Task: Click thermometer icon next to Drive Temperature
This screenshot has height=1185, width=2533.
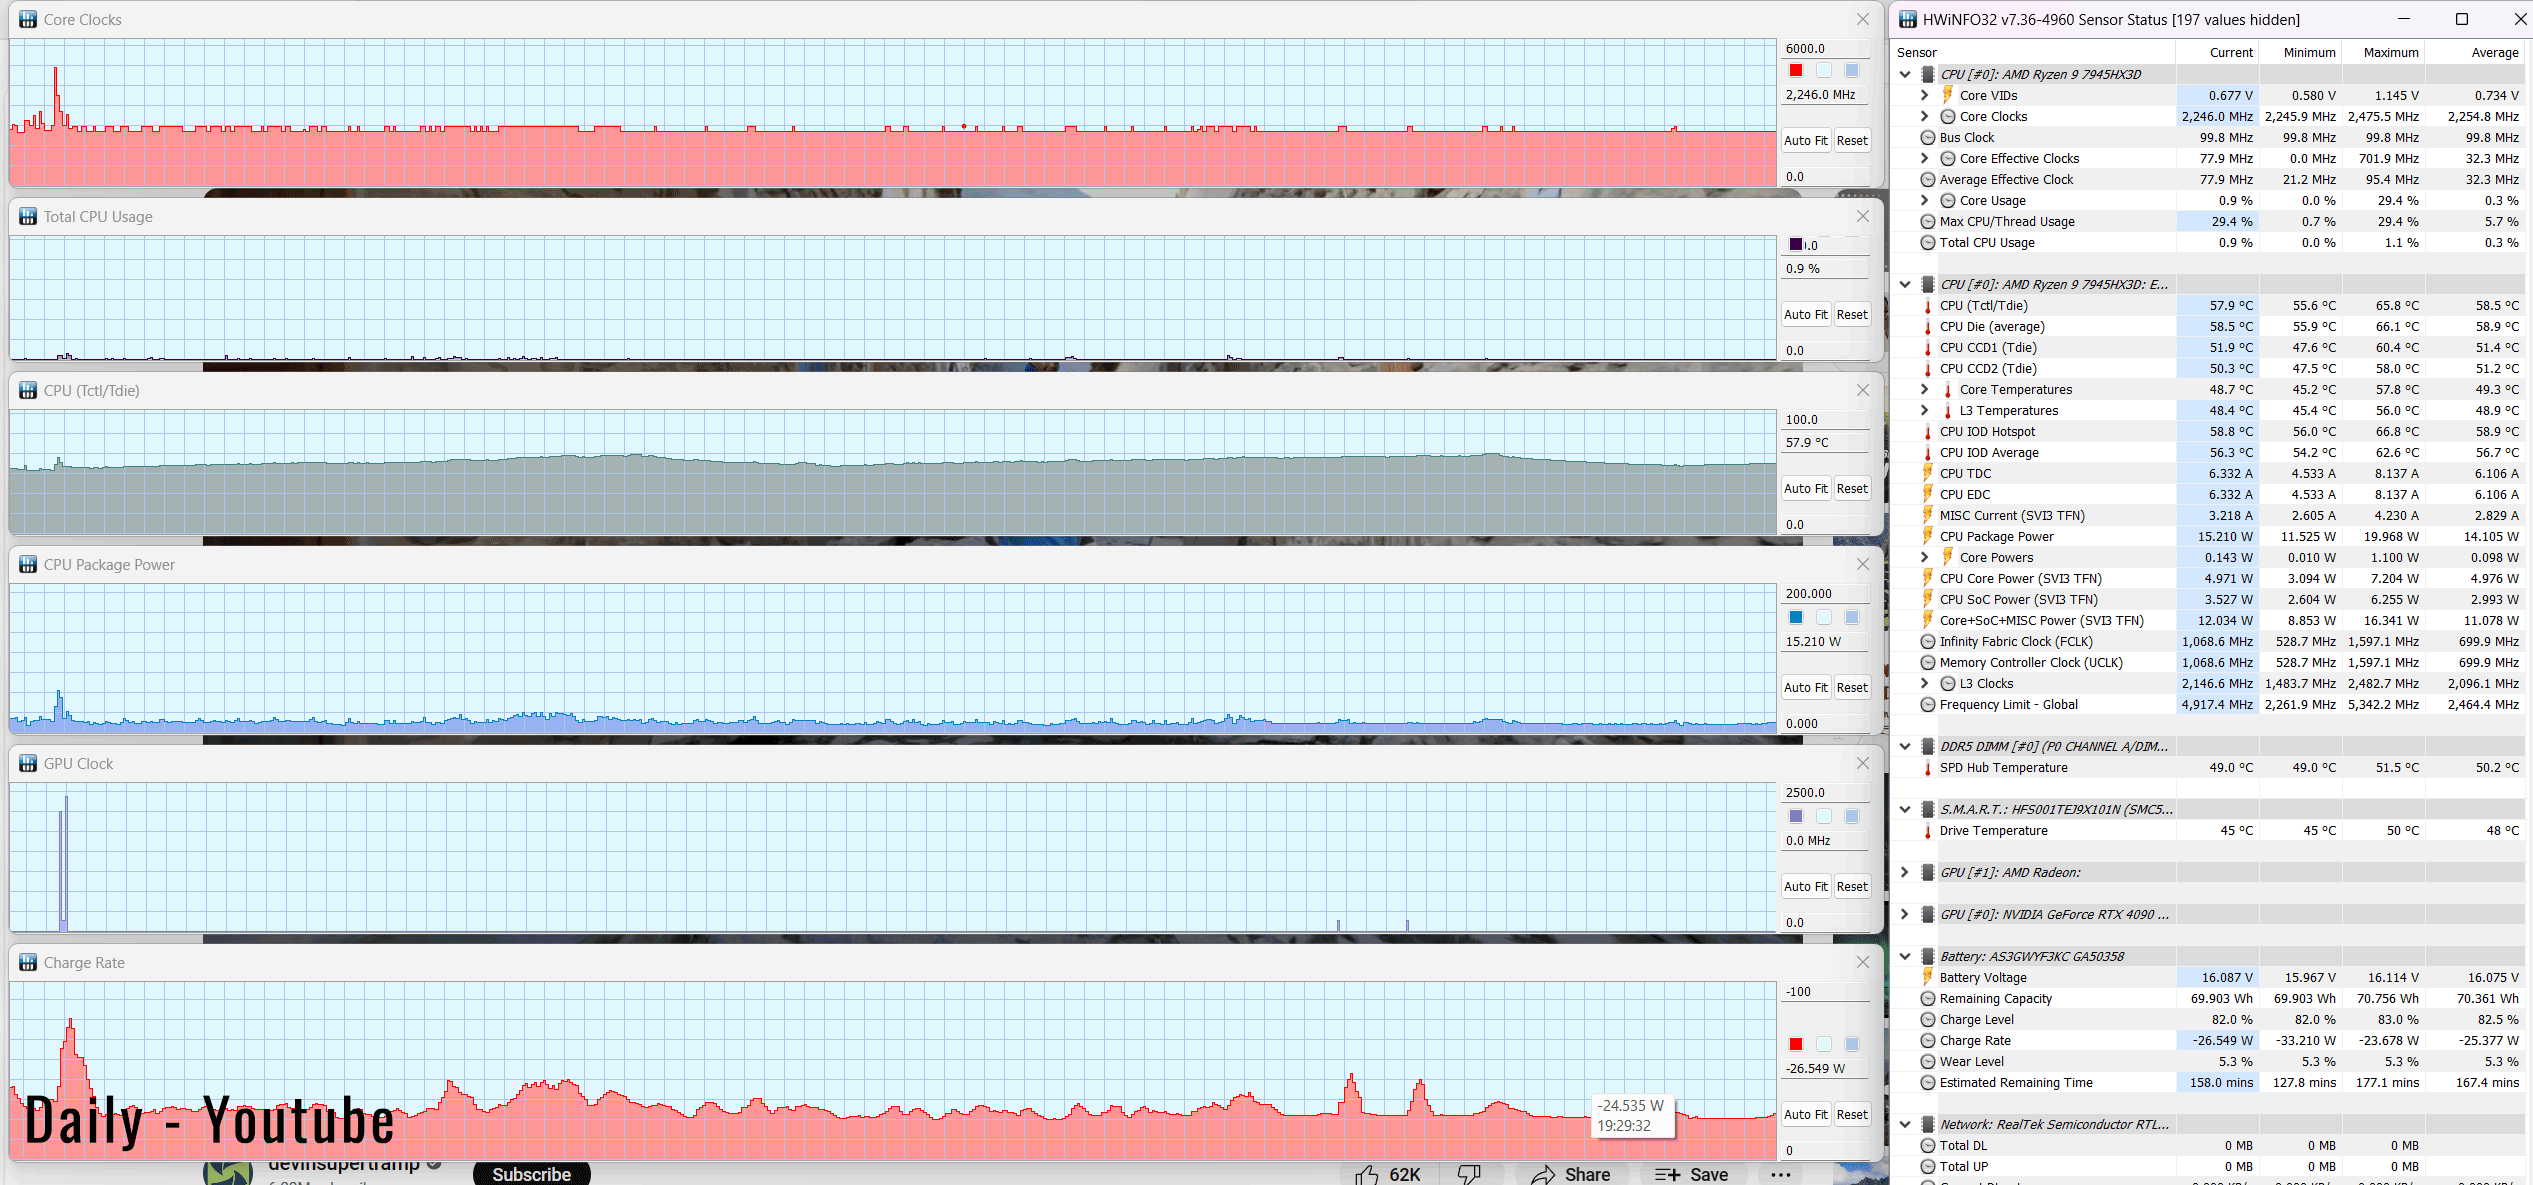Action: tap(1928, 830)
